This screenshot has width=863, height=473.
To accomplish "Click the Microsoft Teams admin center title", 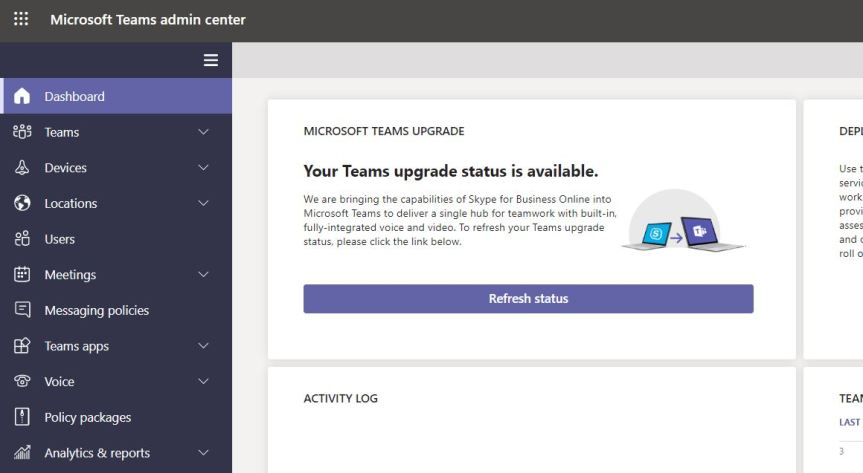I will click(148, 20).
